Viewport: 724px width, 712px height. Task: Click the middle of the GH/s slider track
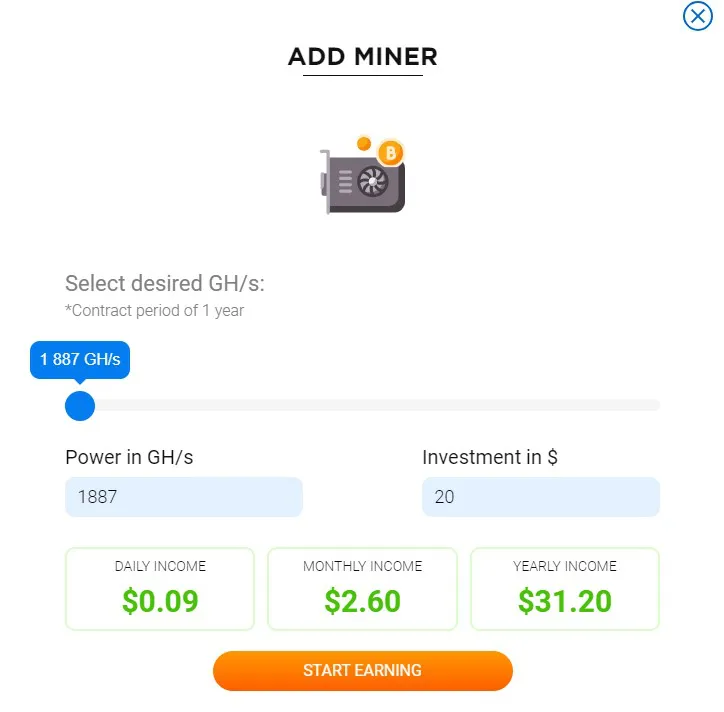[x=362, y=405]
